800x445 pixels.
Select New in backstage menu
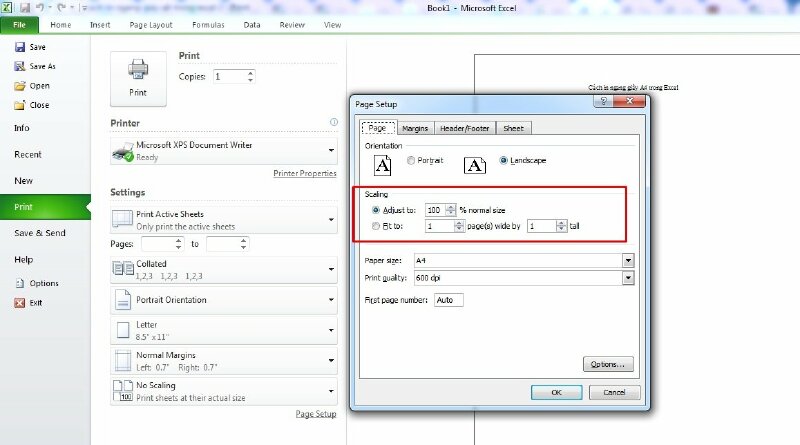pos(23,181)
